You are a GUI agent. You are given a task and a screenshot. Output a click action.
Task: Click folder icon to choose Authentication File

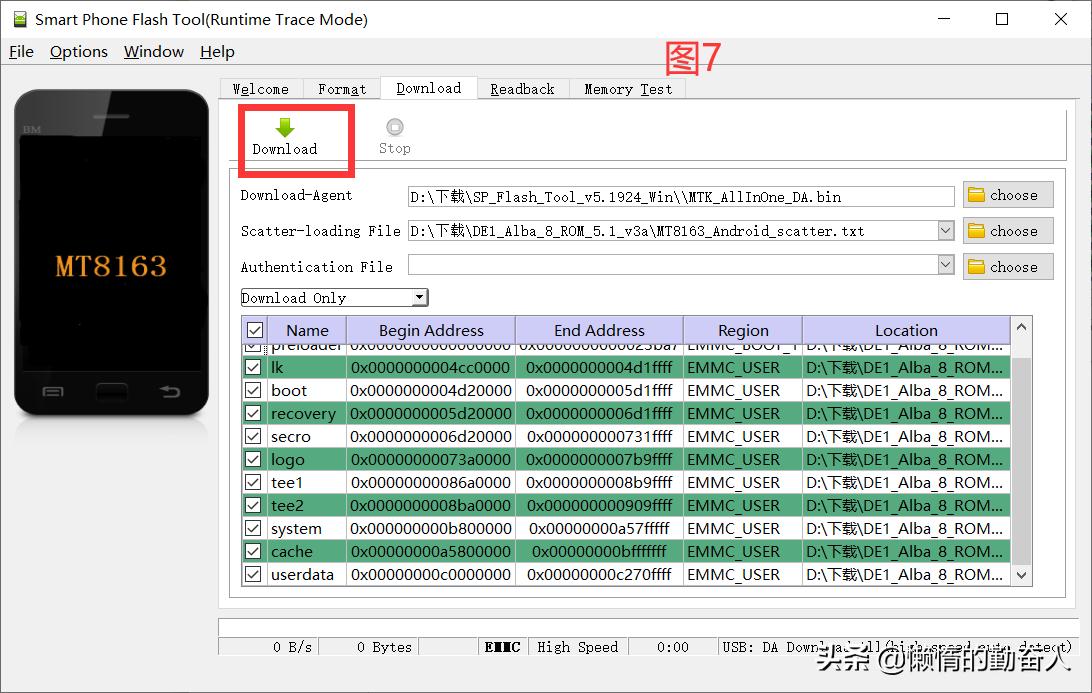point(977,267)
